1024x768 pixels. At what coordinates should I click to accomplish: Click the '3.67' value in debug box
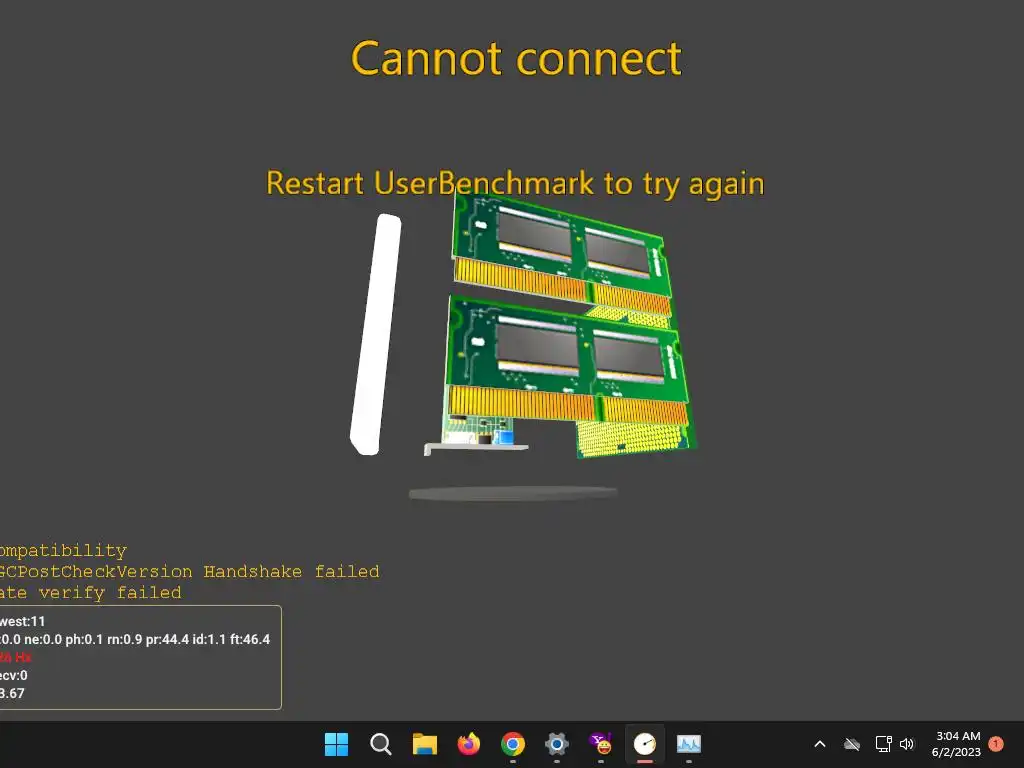pyautogui.click(x=12, y=693)
